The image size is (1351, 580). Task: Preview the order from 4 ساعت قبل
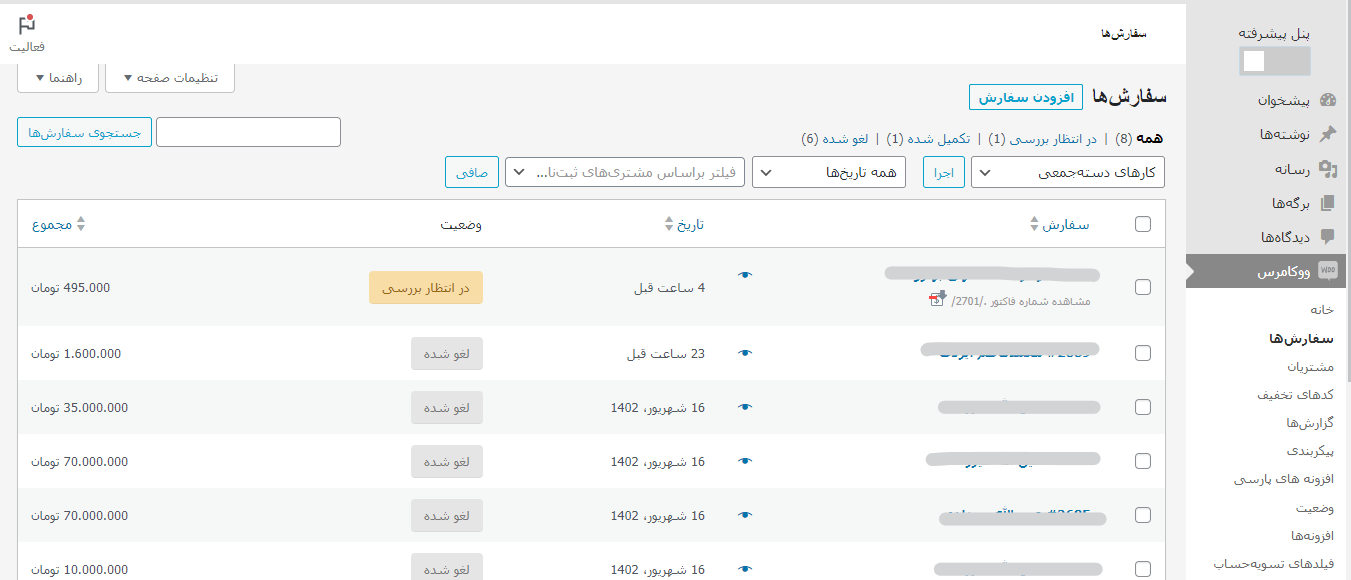[744, 275]
